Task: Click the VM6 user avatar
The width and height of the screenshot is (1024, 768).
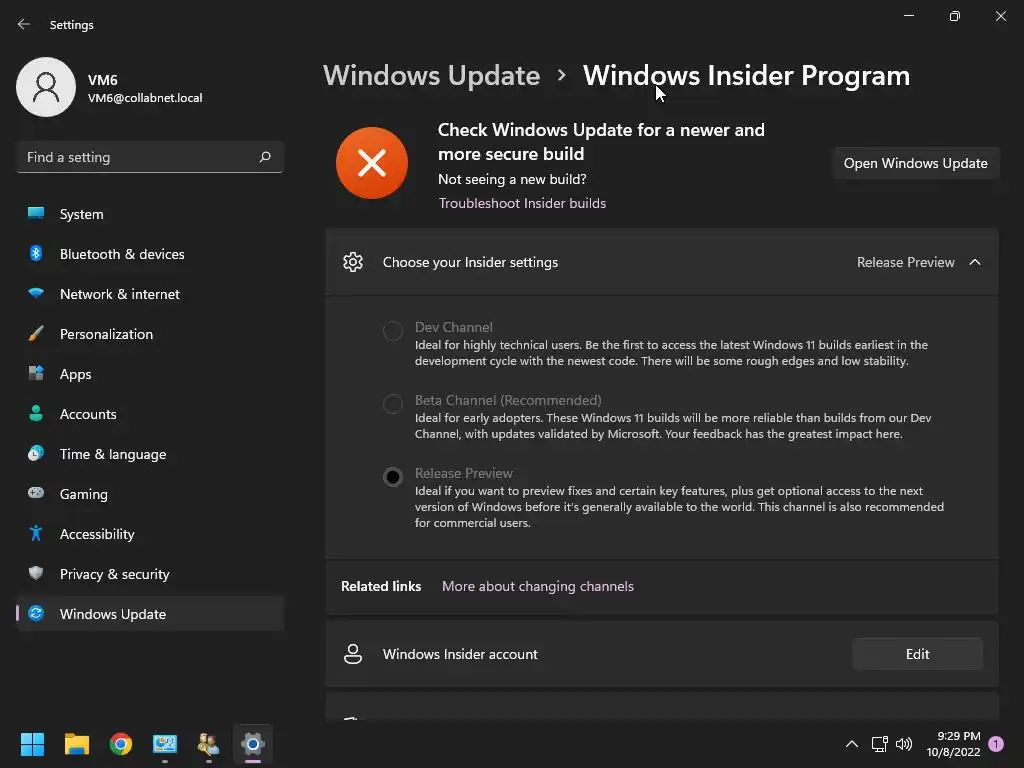Action: coord(46,87)
